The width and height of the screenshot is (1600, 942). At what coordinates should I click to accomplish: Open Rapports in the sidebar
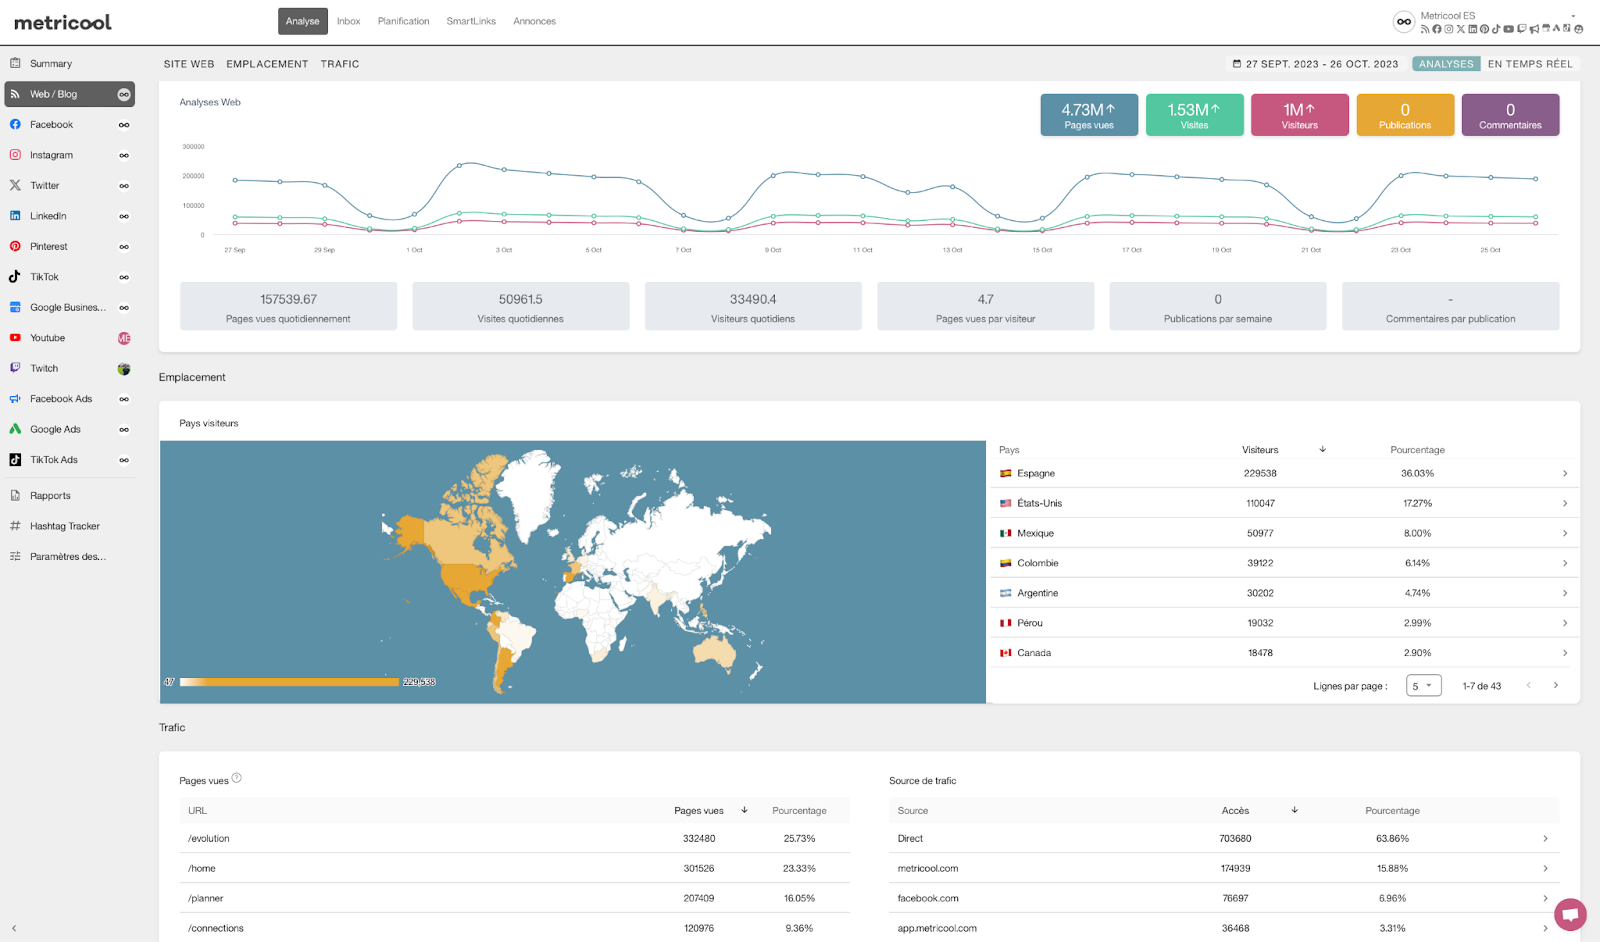(69, 496)
